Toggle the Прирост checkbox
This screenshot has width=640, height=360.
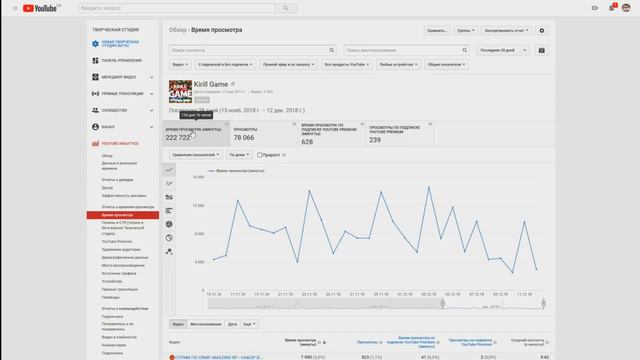coord(259,155)
